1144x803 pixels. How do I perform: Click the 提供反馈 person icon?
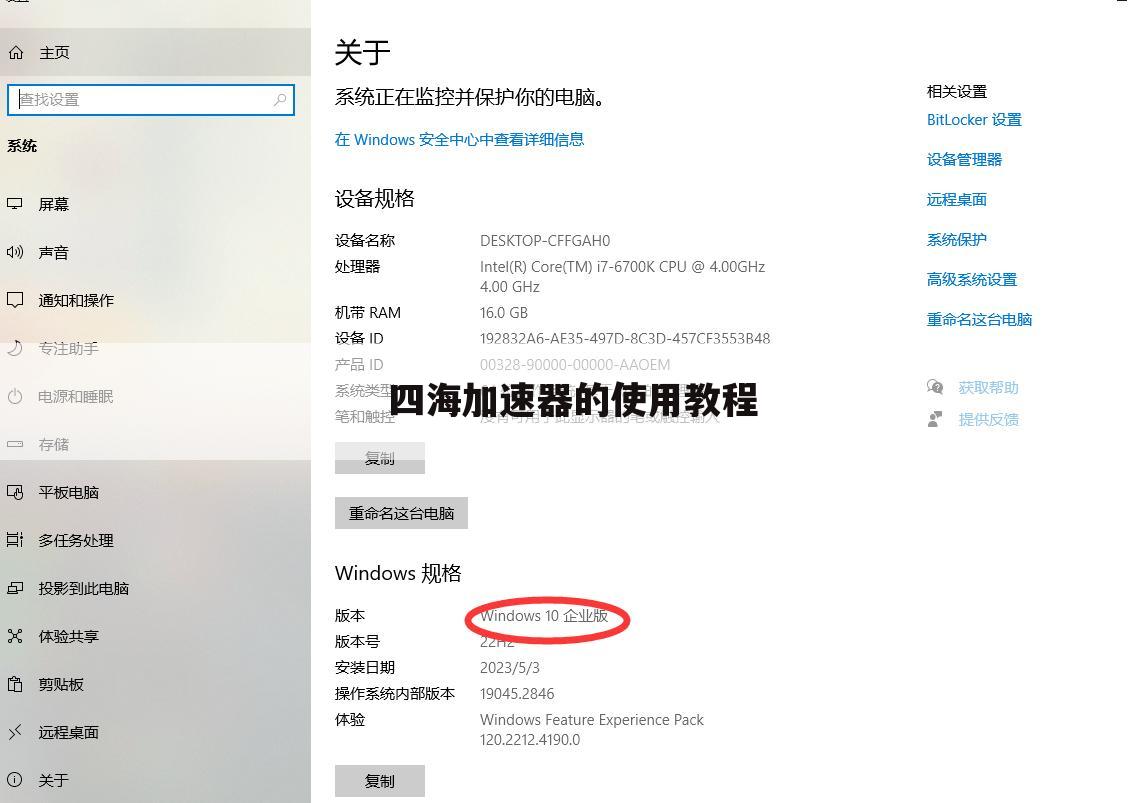pyautogui.click(x=935, y=419)
